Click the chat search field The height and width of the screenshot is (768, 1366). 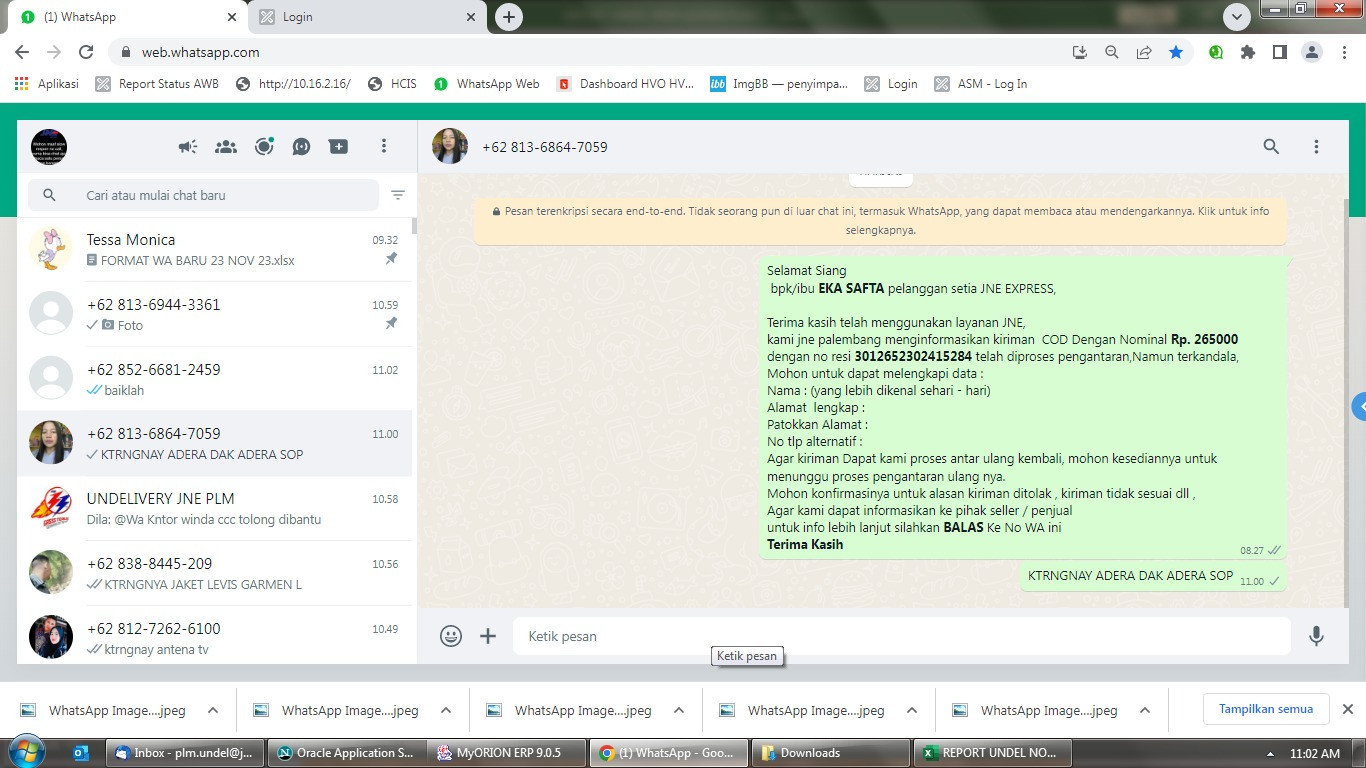(x=203, y=196)
